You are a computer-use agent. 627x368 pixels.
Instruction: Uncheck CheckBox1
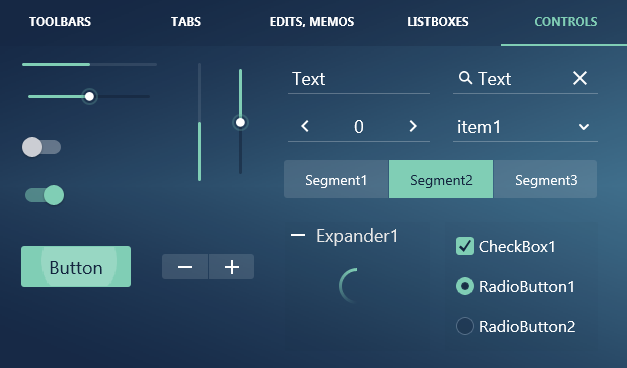pyautogui.click(x=465, y=246)
